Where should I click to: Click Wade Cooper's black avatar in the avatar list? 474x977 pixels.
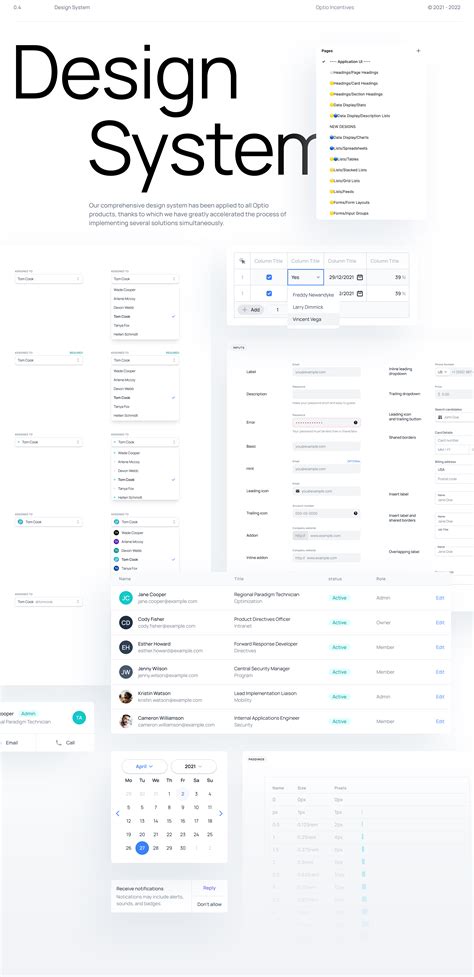pos(116,533)
